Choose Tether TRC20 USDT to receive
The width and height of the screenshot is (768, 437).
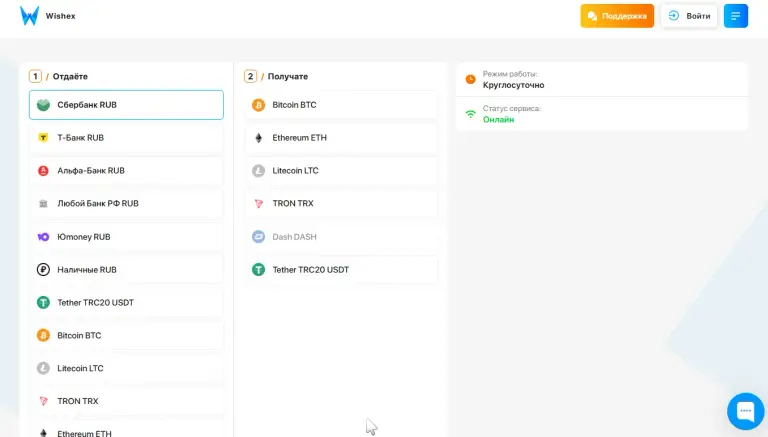click(x=341, y=269)
